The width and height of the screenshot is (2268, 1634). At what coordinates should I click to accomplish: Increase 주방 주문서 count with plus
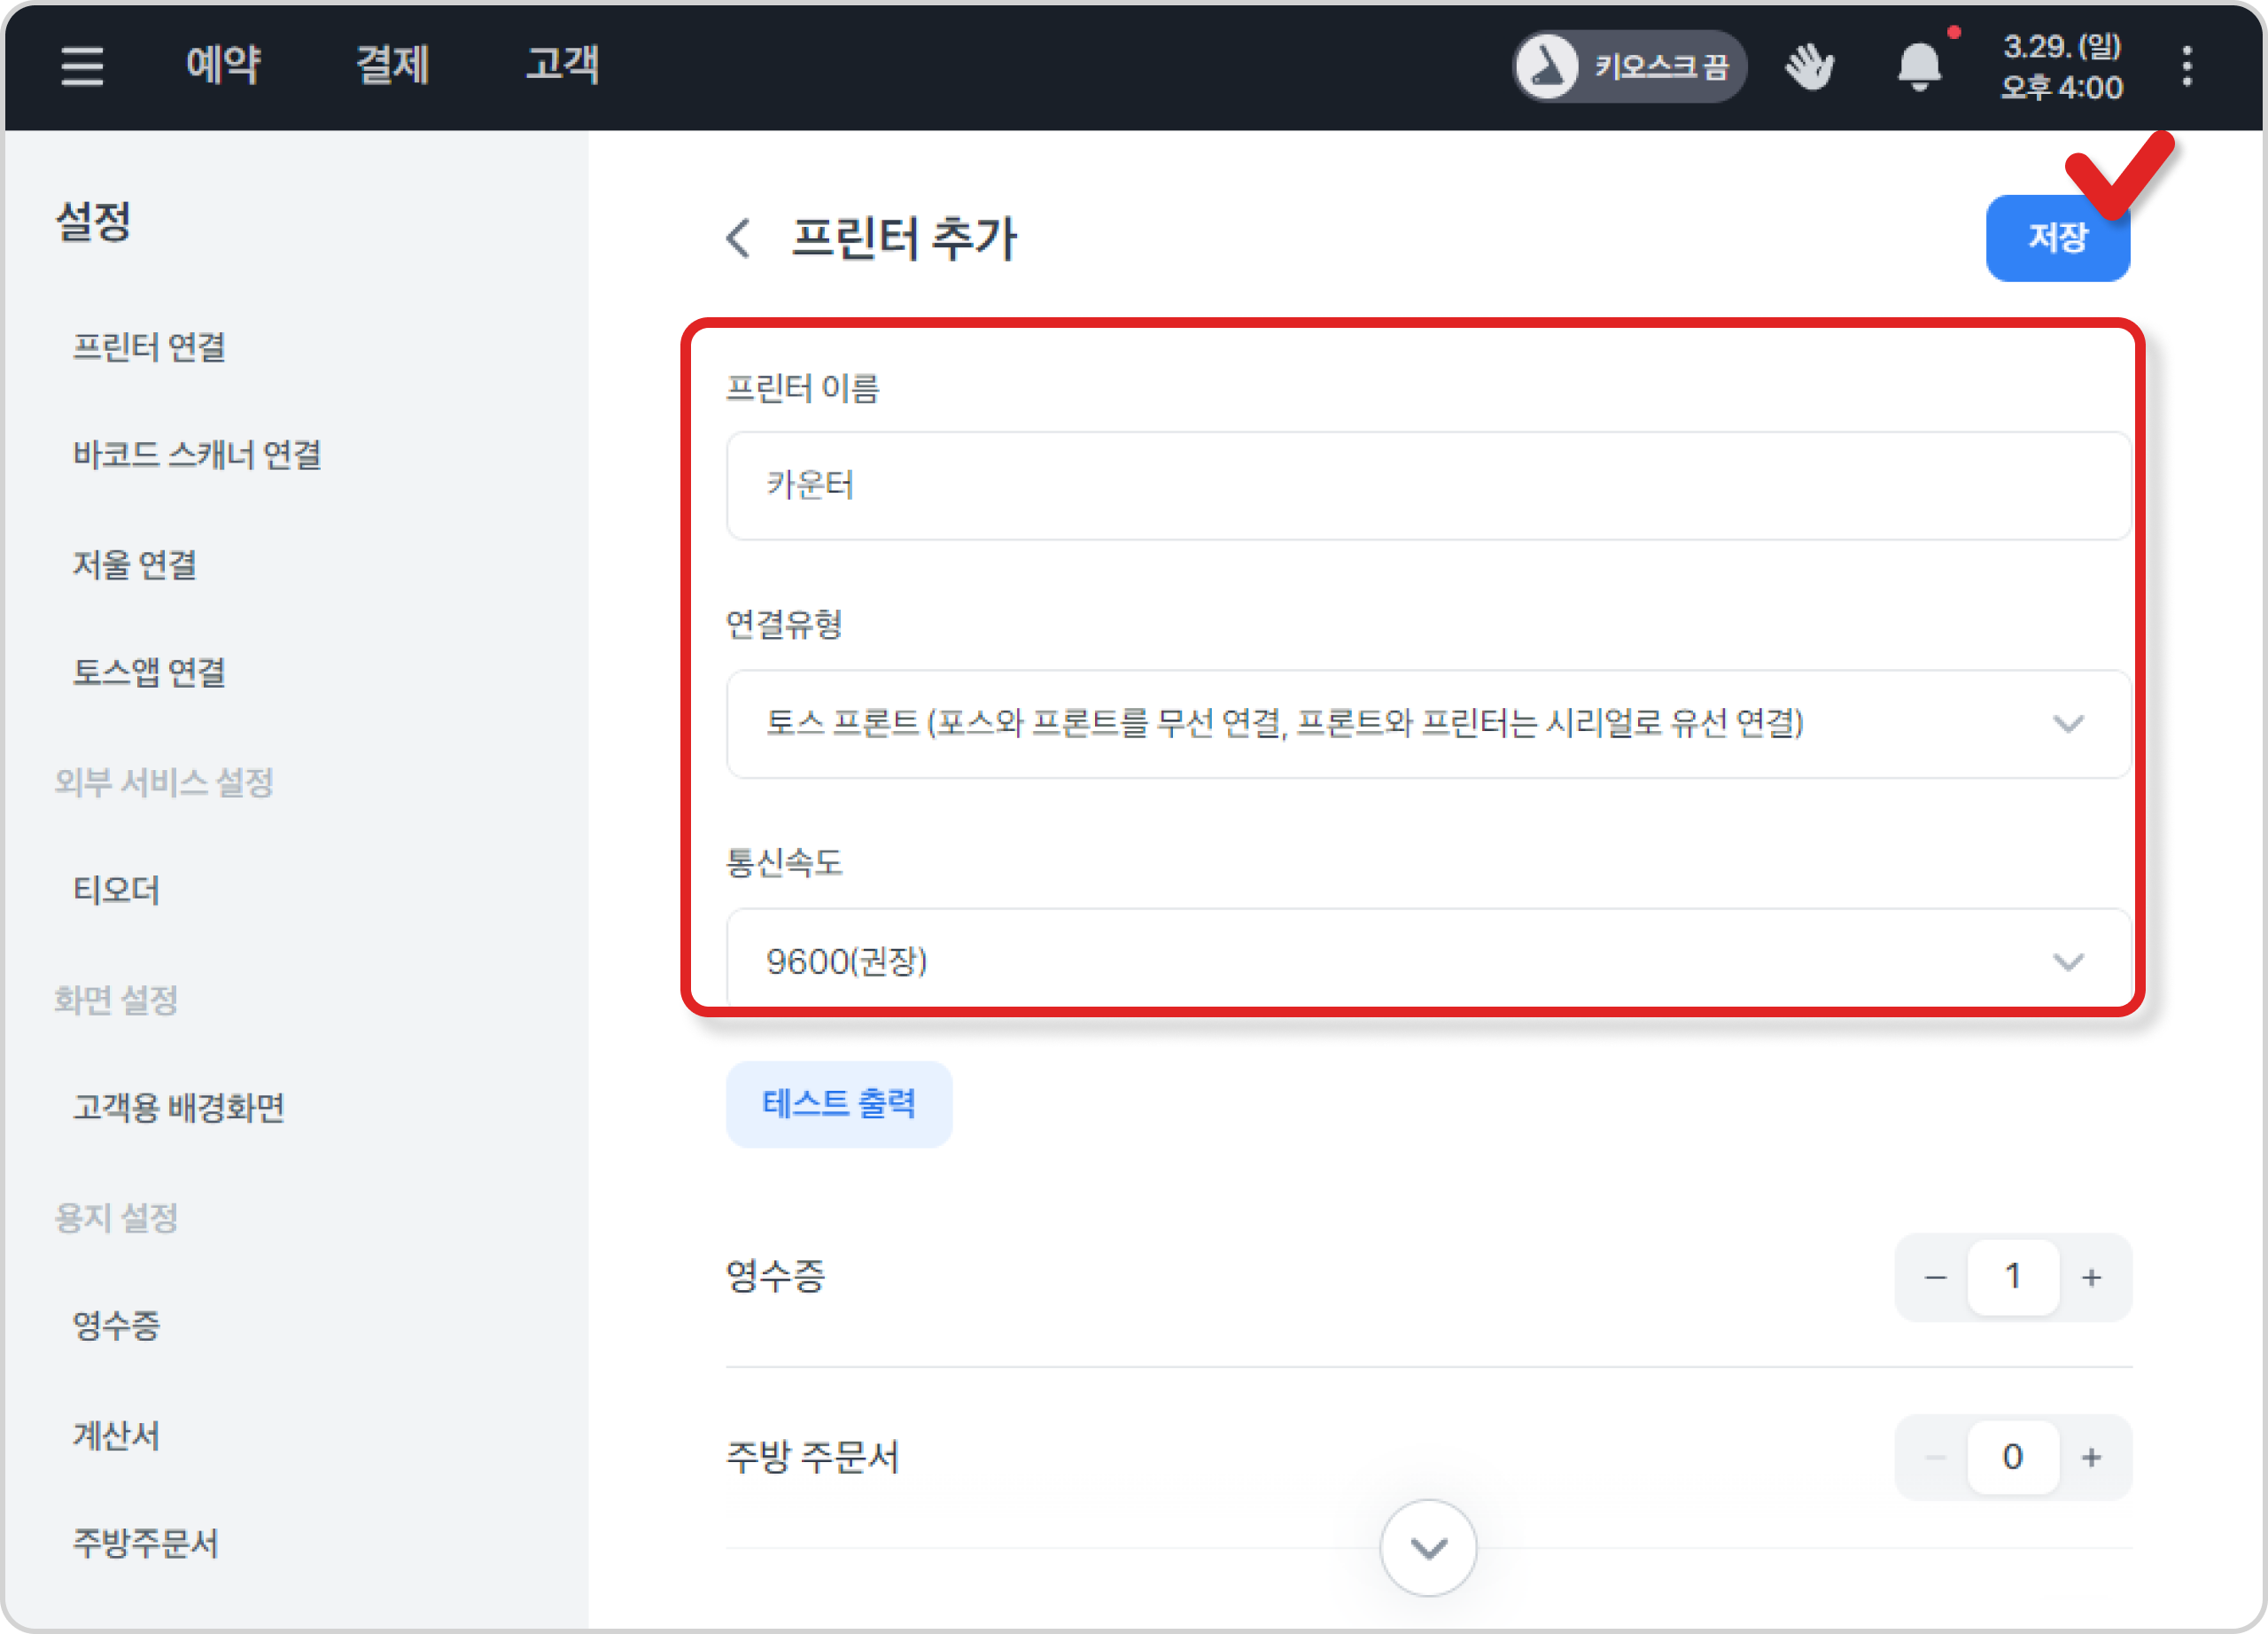tap(2091, 1457)
